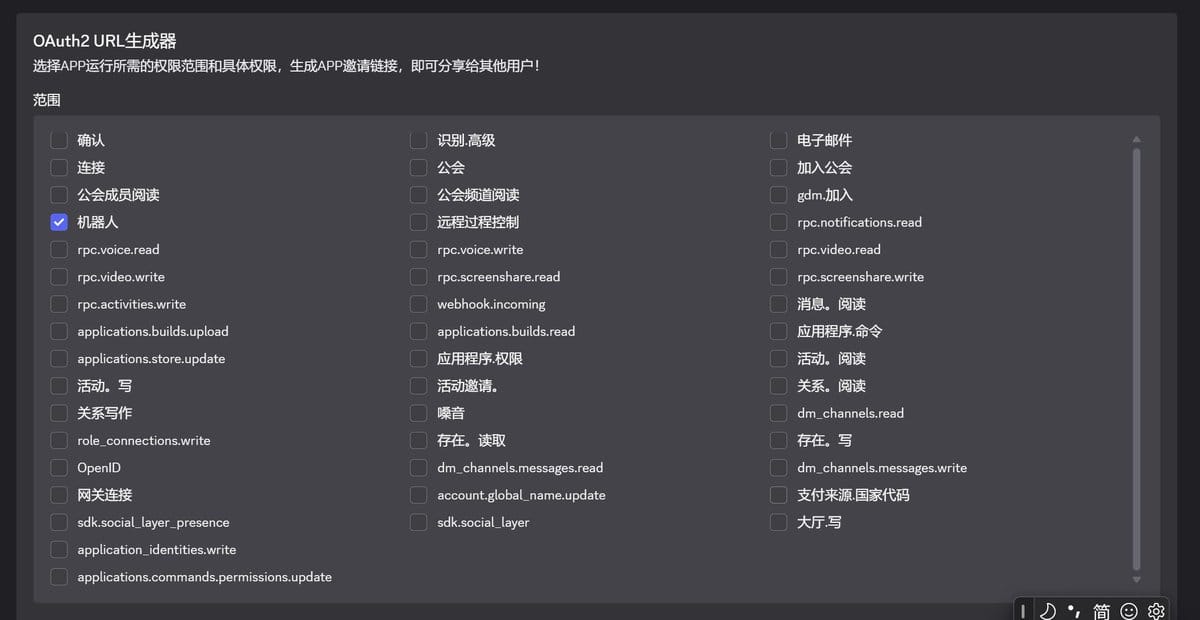The height and width of the screenshot is (620, 1200).
Task: Enable the 噪音 checkbox
Action: point(419,413)
